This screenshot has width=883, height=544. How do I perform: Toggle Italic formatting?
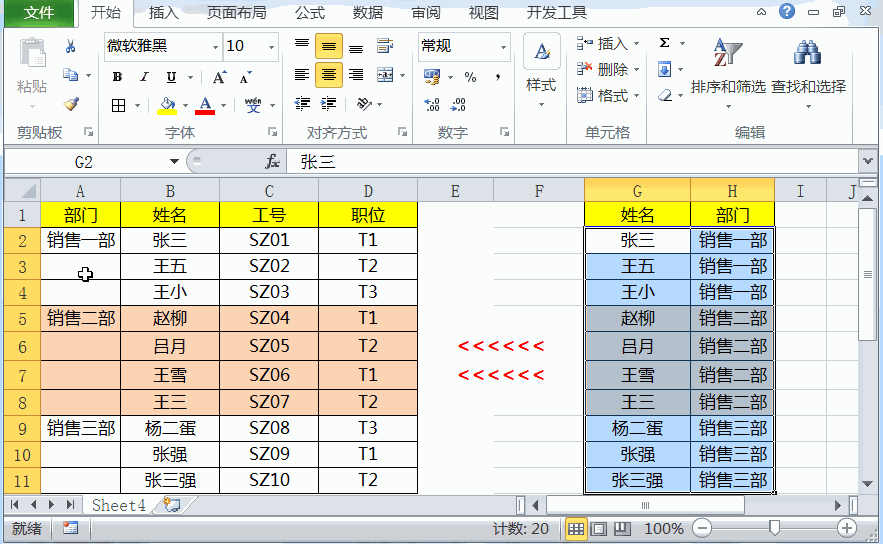(144, 77)
